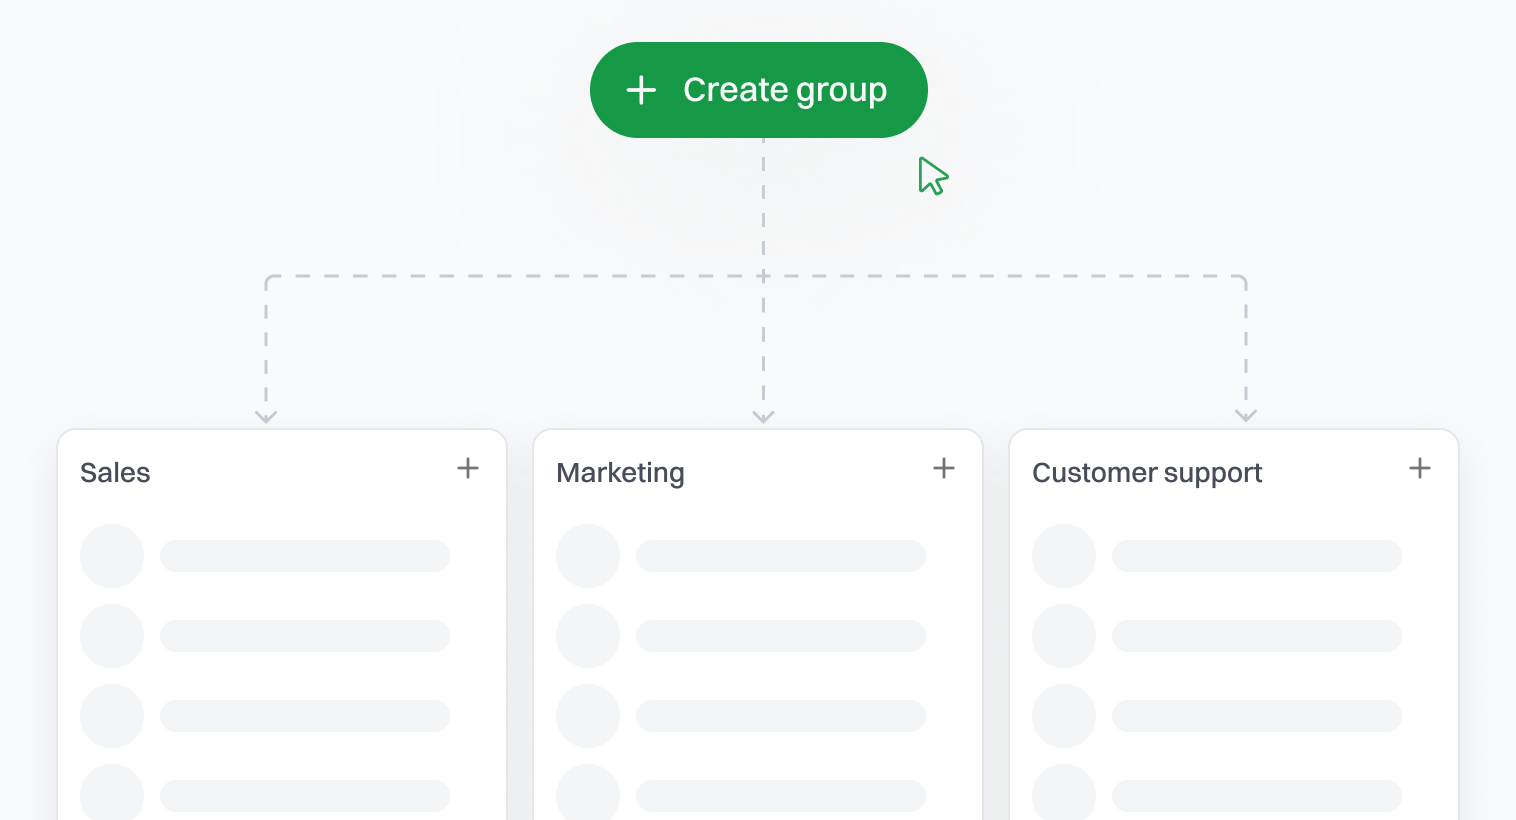Select the third member name bar in Sales
The width and height of the screenshot is (1516, 820).
(305, 716)
